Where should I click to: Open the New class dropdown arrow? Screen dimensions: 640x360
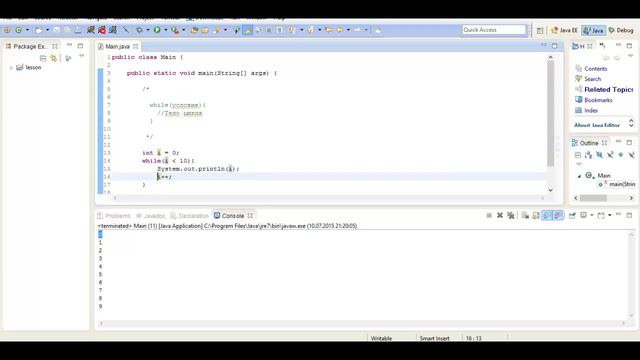[27, 30]
